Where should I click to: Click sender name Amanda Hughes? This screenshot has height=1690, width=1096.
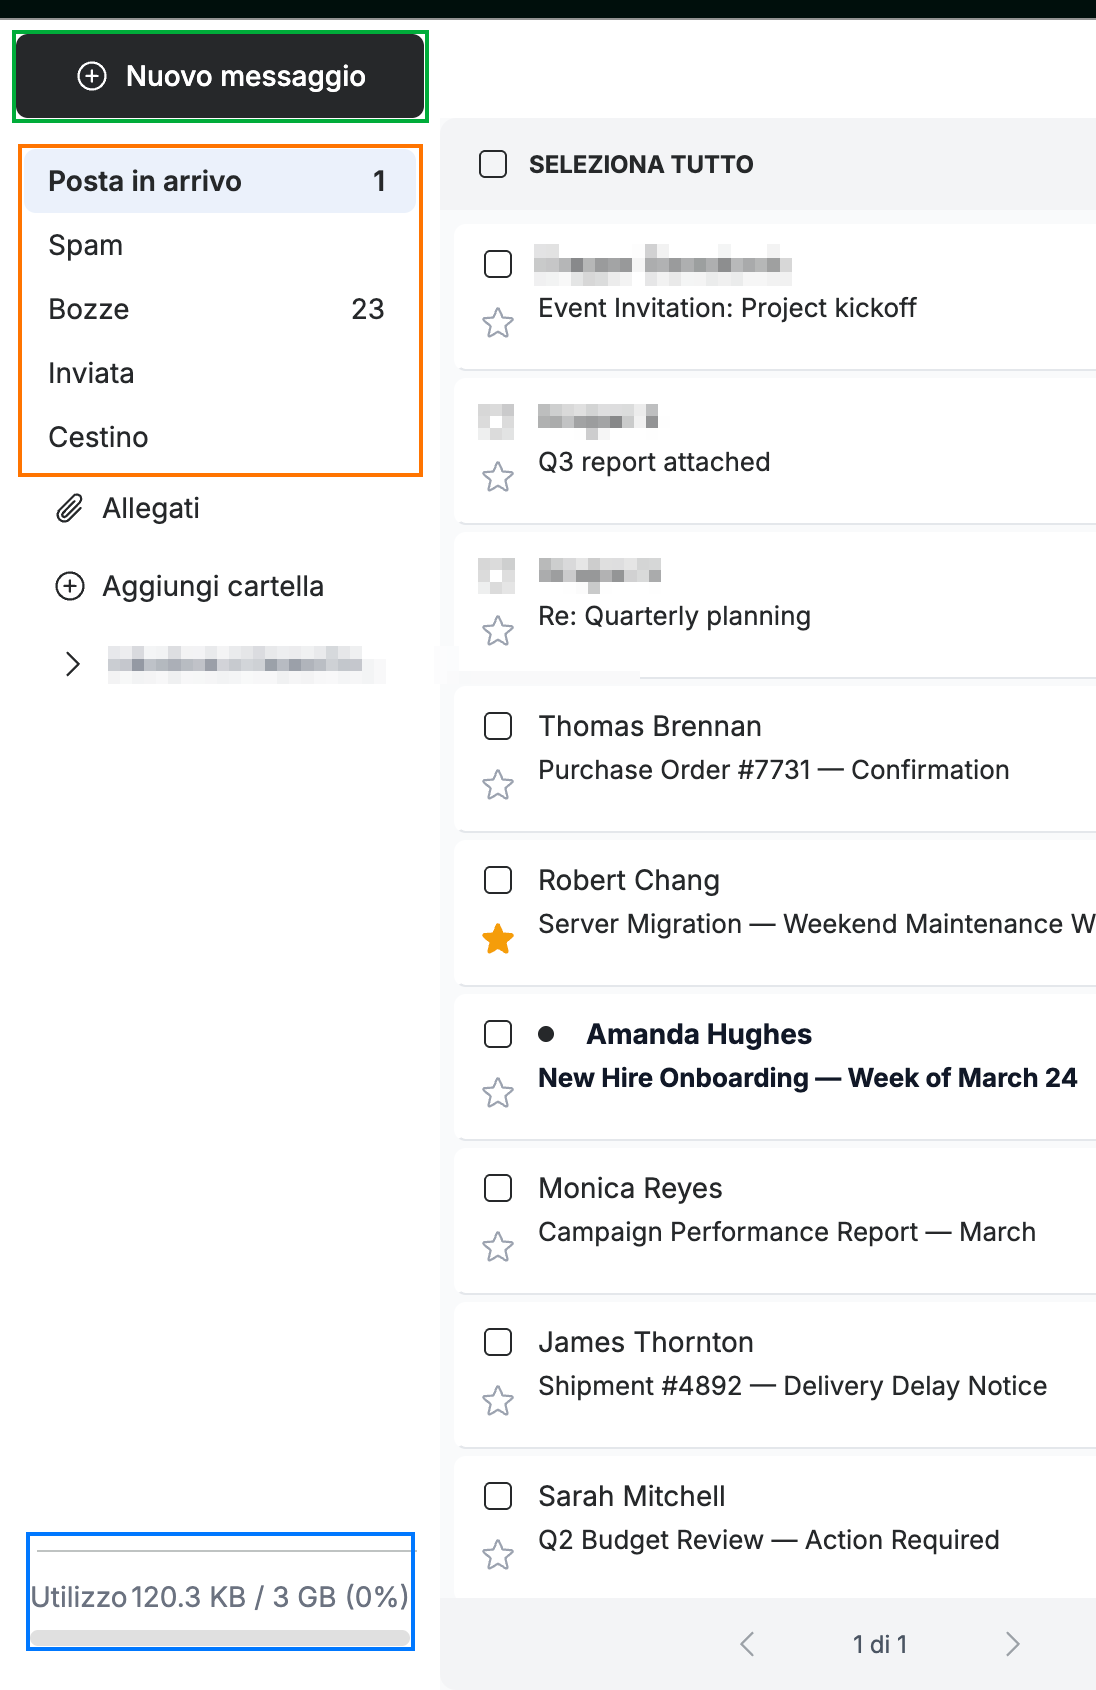(699, 1034)
